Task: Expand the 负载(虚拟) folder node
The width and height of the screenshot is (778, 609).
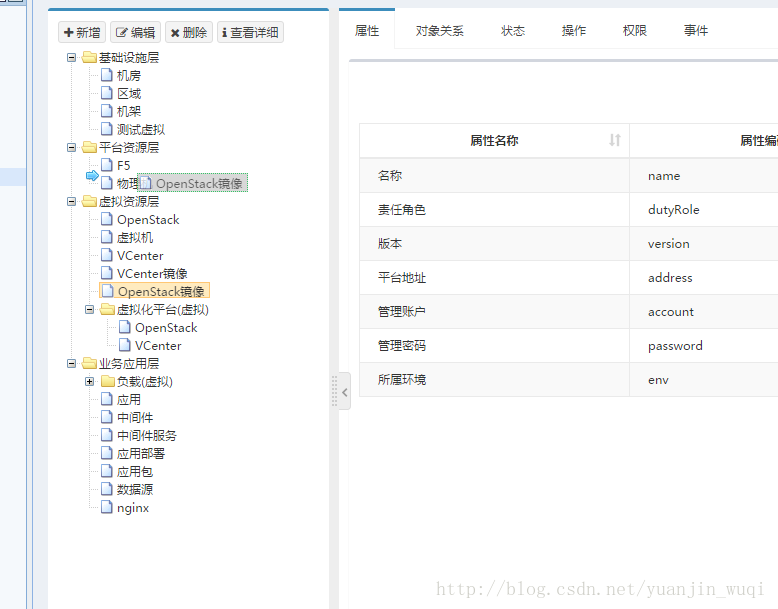Action: tap(89, 382)
